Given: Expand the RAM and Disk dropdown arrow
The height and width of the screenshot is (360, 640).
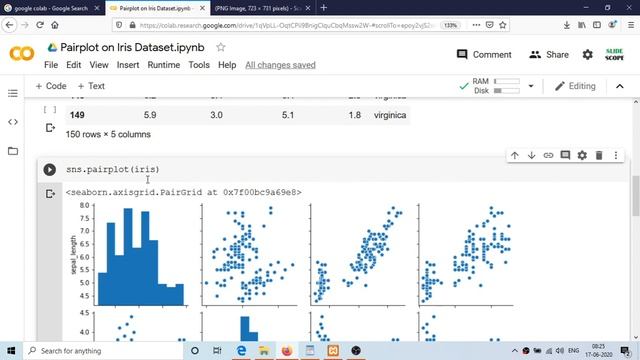Looking at the screenshot, I should point(531,86).
